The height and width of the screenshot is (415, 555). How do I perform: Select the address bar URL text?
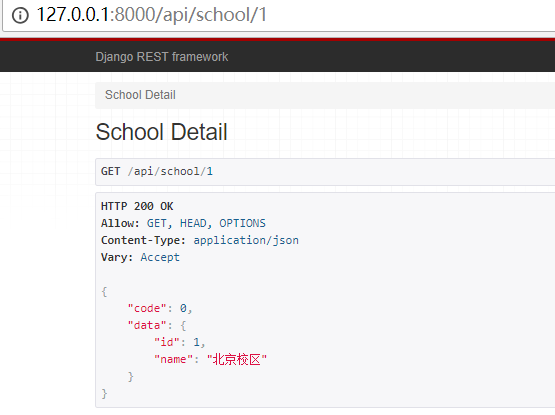[152, 15]
